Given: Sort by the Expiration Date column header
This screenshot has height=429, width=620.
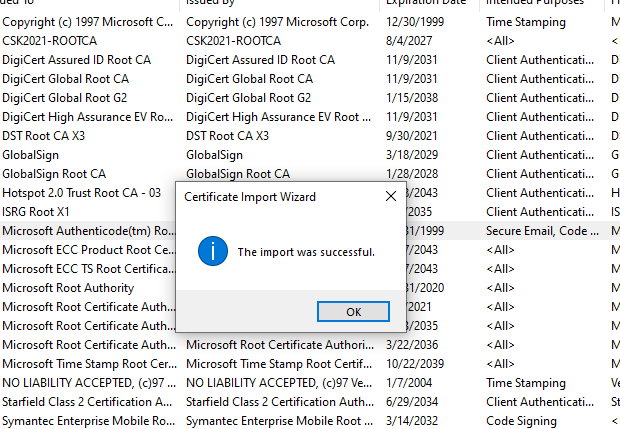Looking at the screenshot, I should 425,4.
